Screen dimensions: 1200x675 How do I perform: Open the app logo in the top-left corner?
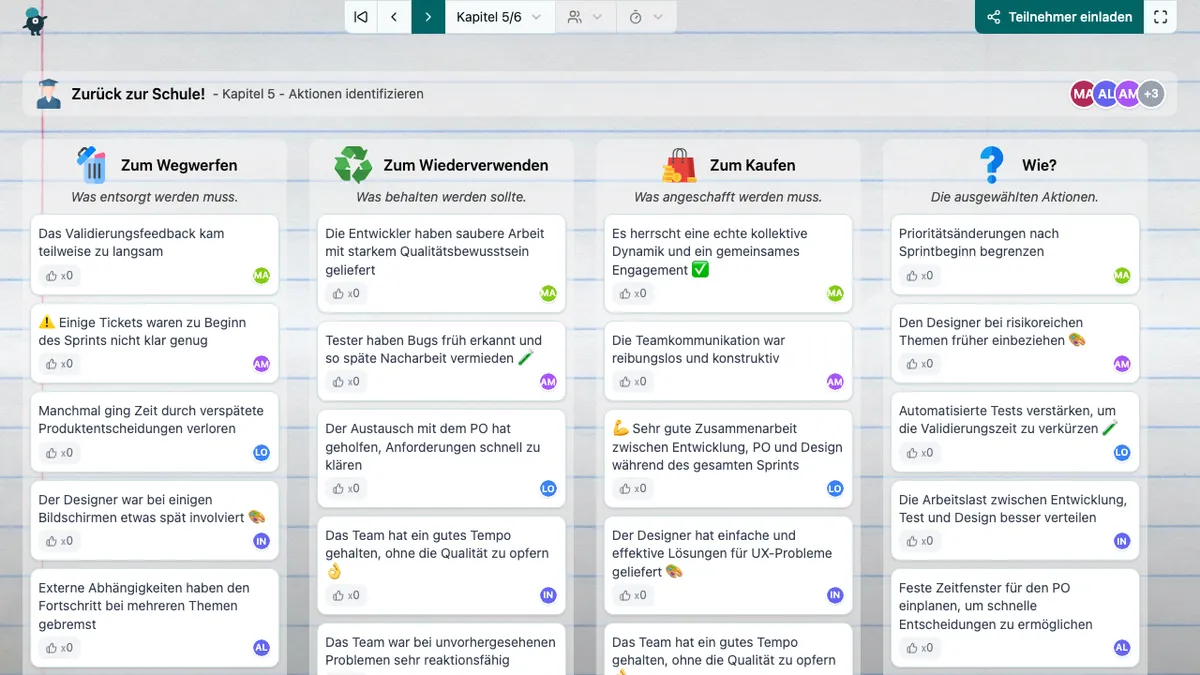click(x=33, y=19)
